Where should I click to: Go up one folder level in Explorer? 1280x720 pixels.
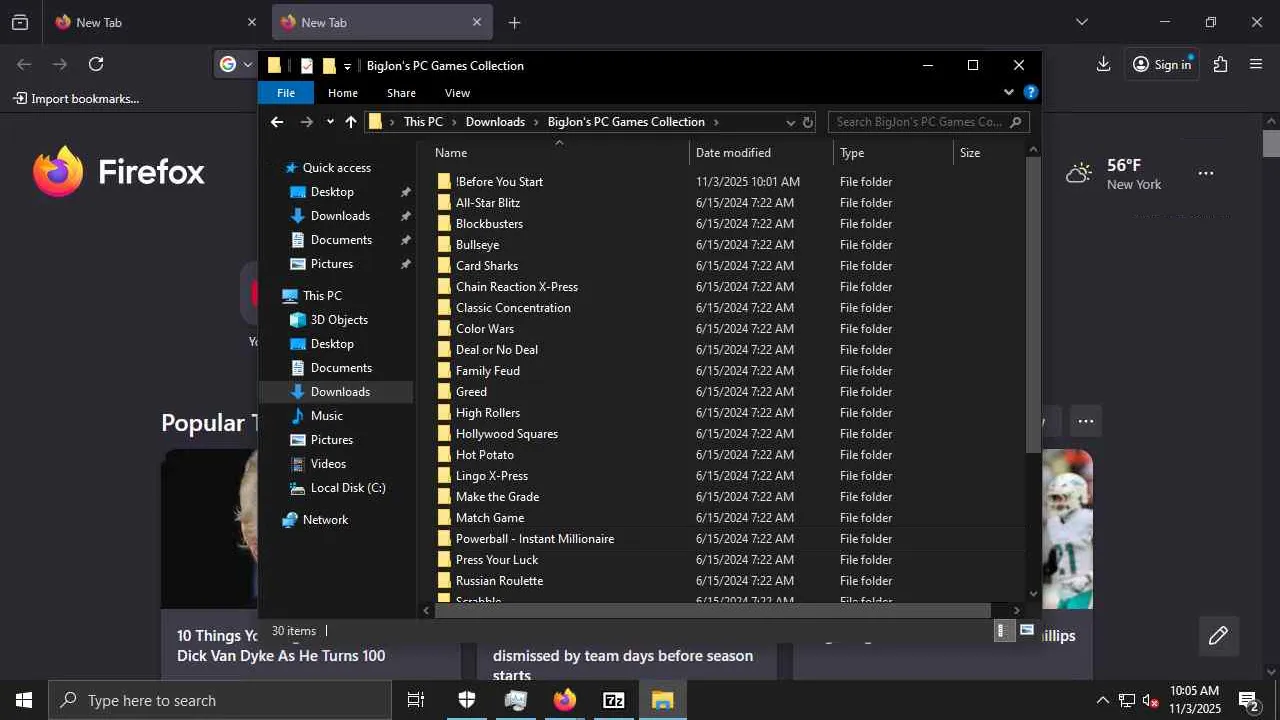click(x=351, y=122)
